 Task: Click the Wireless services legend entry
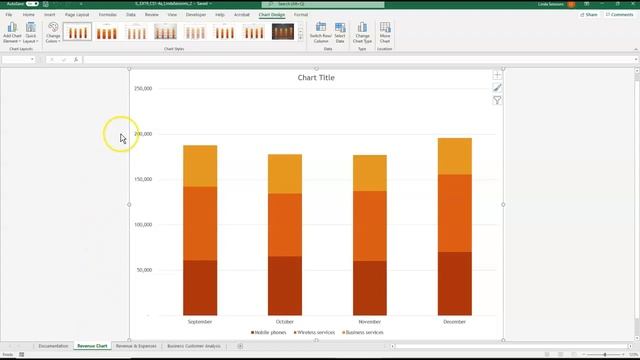[x=314, y=333]
